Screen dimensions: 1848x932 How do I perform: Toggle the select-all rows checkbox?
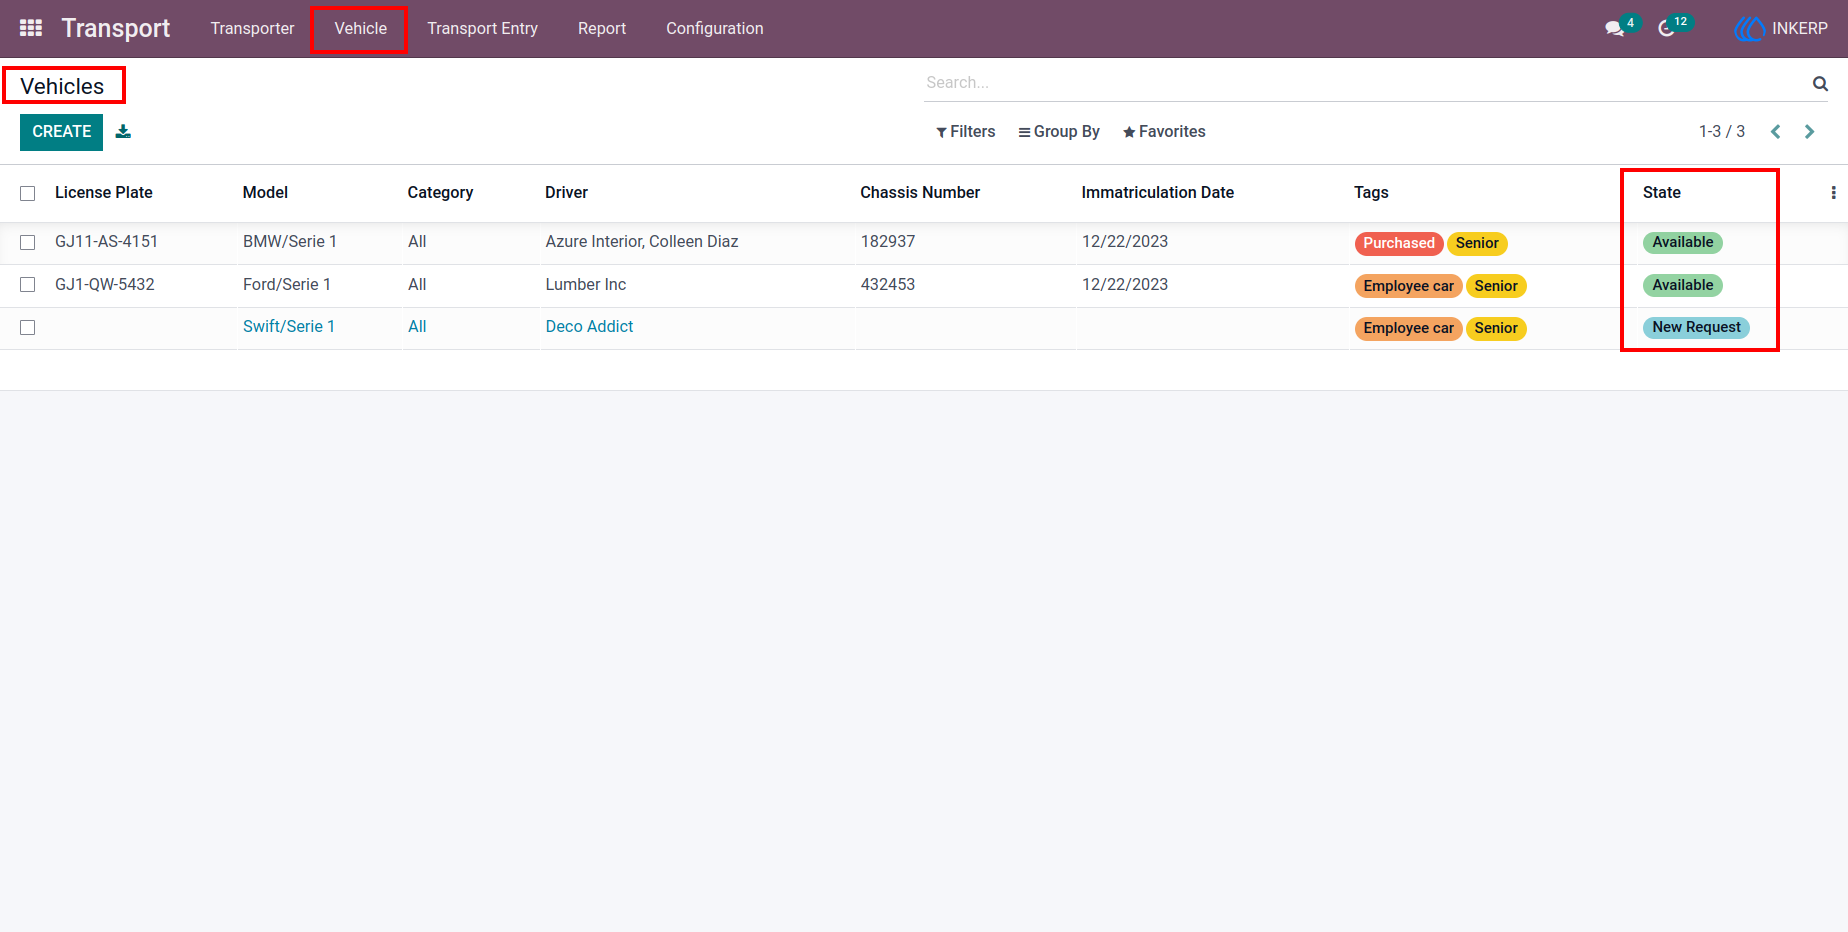tap(28, 193)
